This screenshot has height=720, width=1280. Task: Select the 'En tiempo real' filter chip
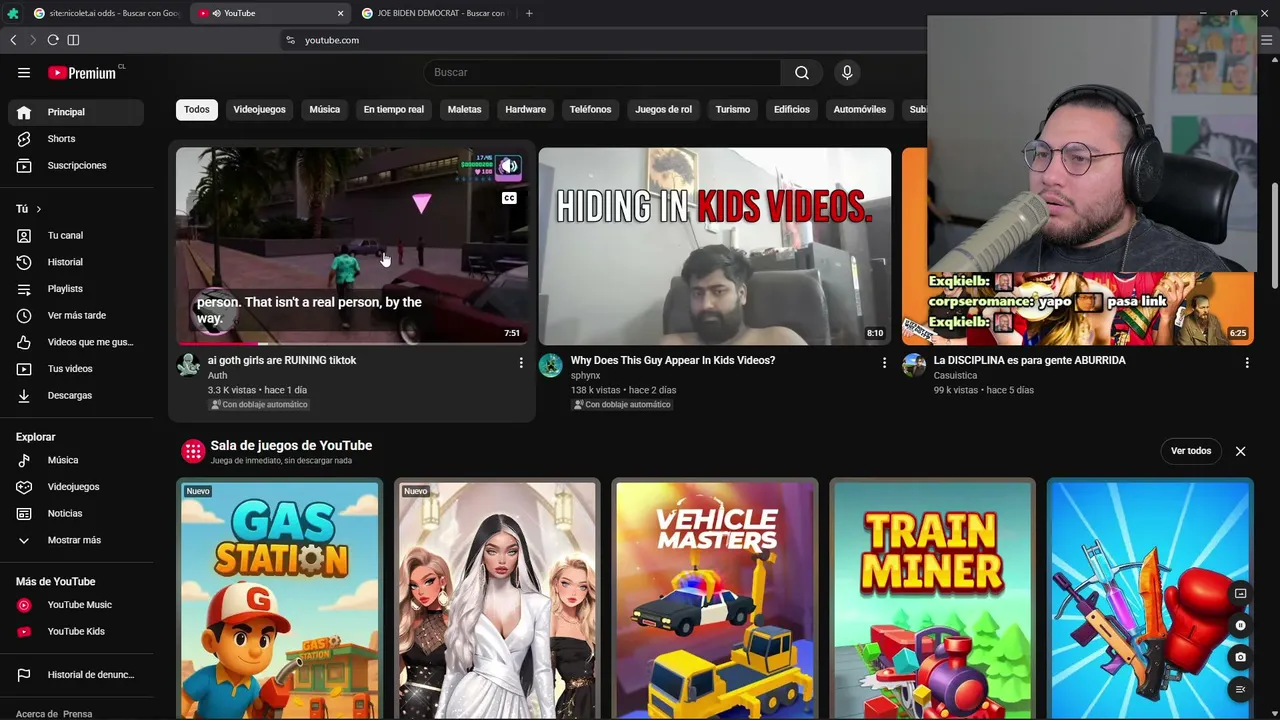pyautogui.click(x=394, y=109)
